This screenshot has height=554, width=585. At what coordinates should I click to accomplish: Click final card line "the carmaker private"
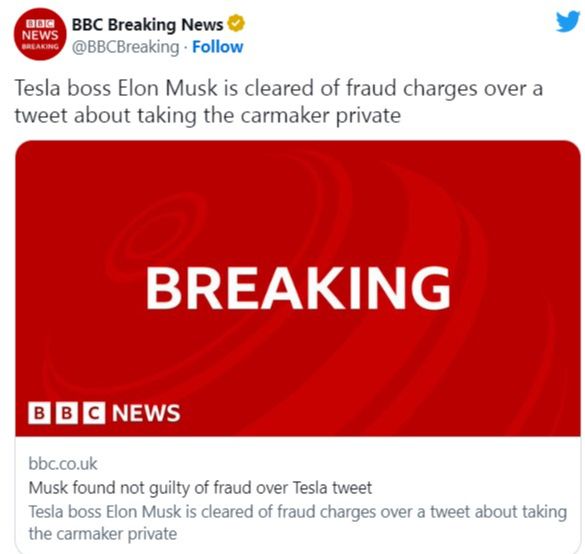[x=103, y=534]
